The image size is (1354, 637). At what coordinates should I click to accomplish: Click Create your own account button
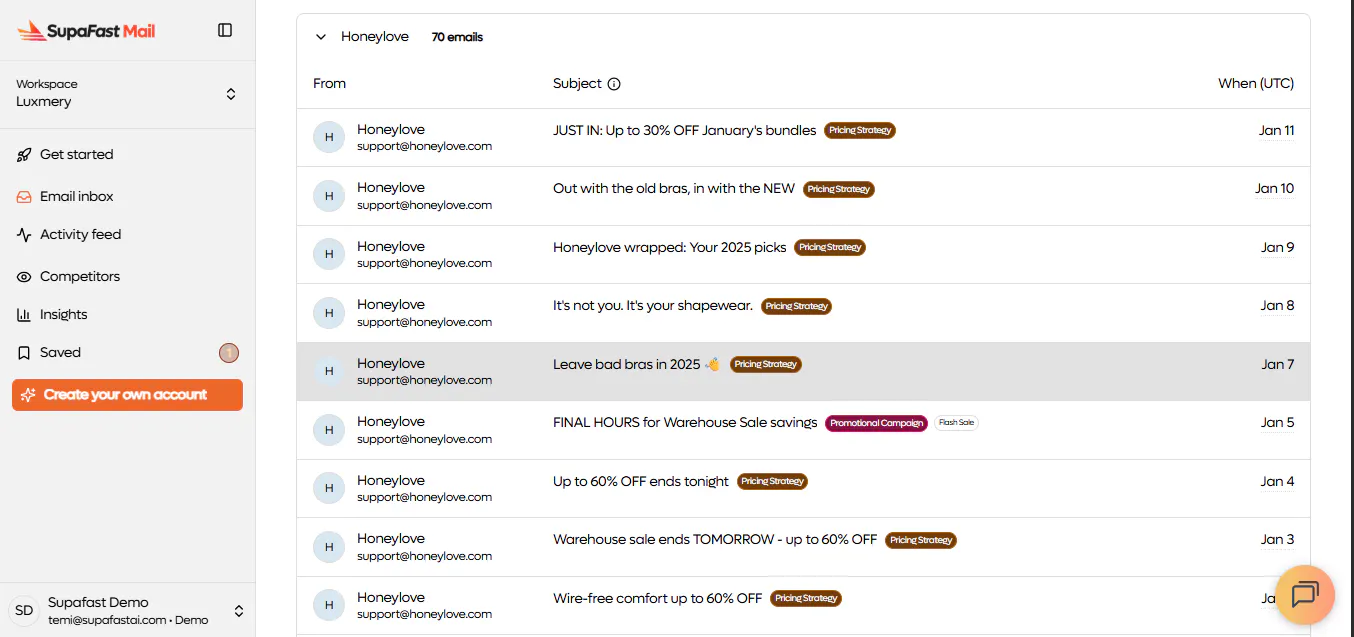coord(127,395)
